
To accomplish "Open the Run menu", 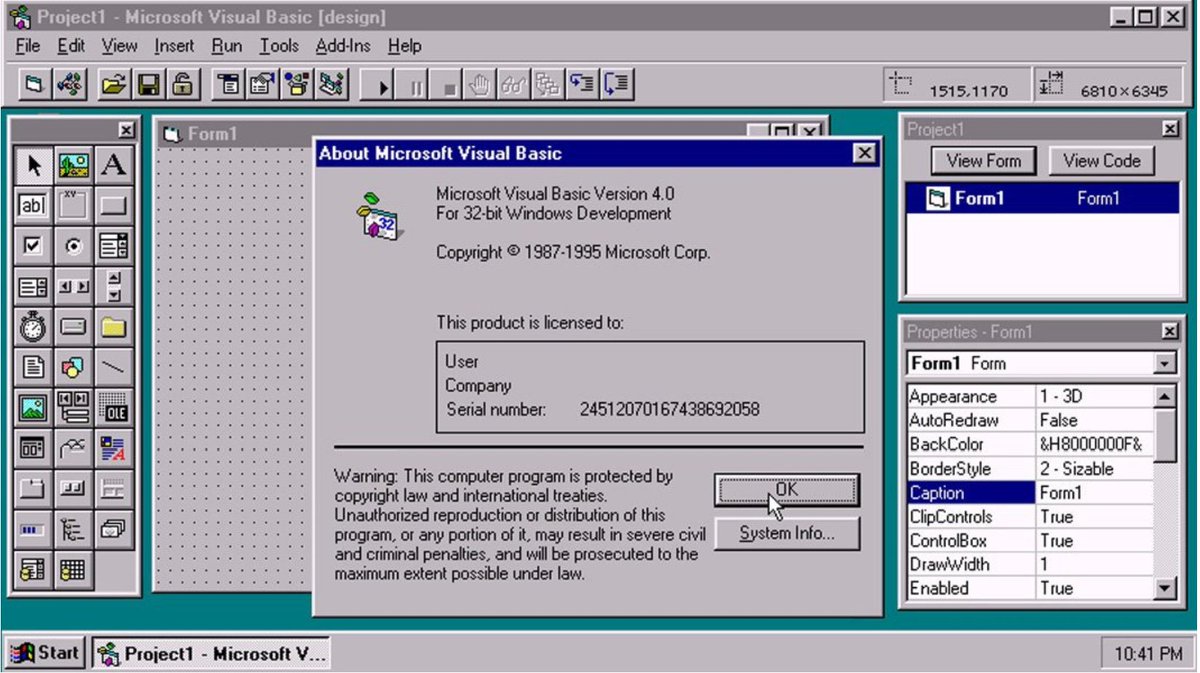I will pos(226,46).
